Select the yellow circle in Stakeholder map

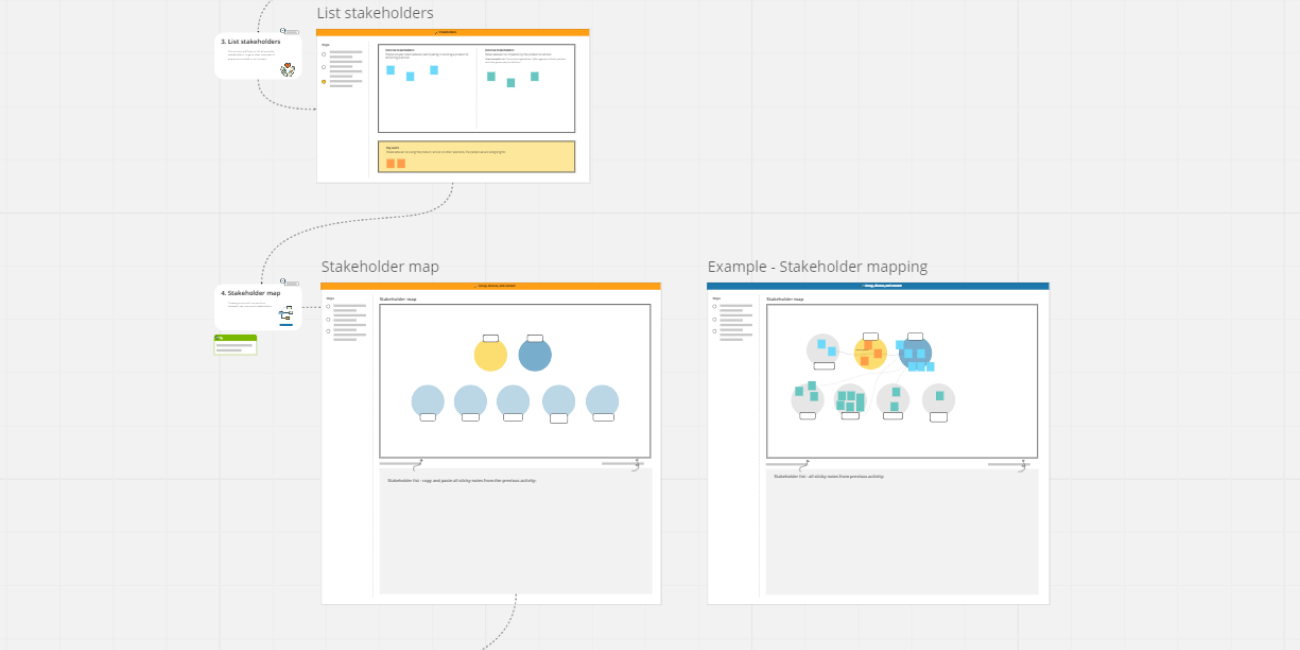pos(490,355)
